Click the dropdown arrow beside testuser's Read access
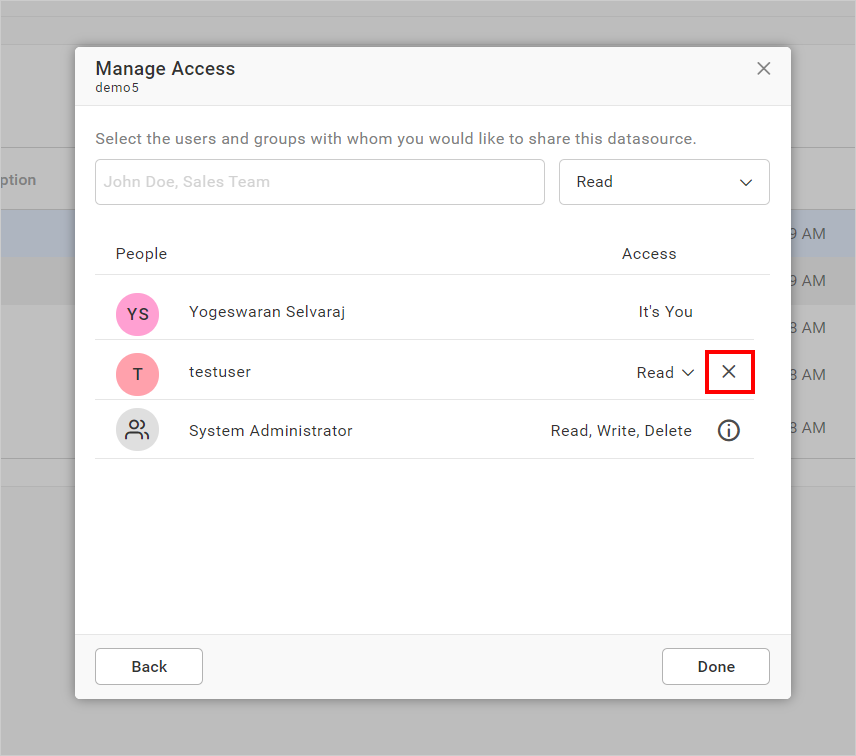The height and width of the screenshot is (756, 856). pyautogui.click(x=690, y=372)
